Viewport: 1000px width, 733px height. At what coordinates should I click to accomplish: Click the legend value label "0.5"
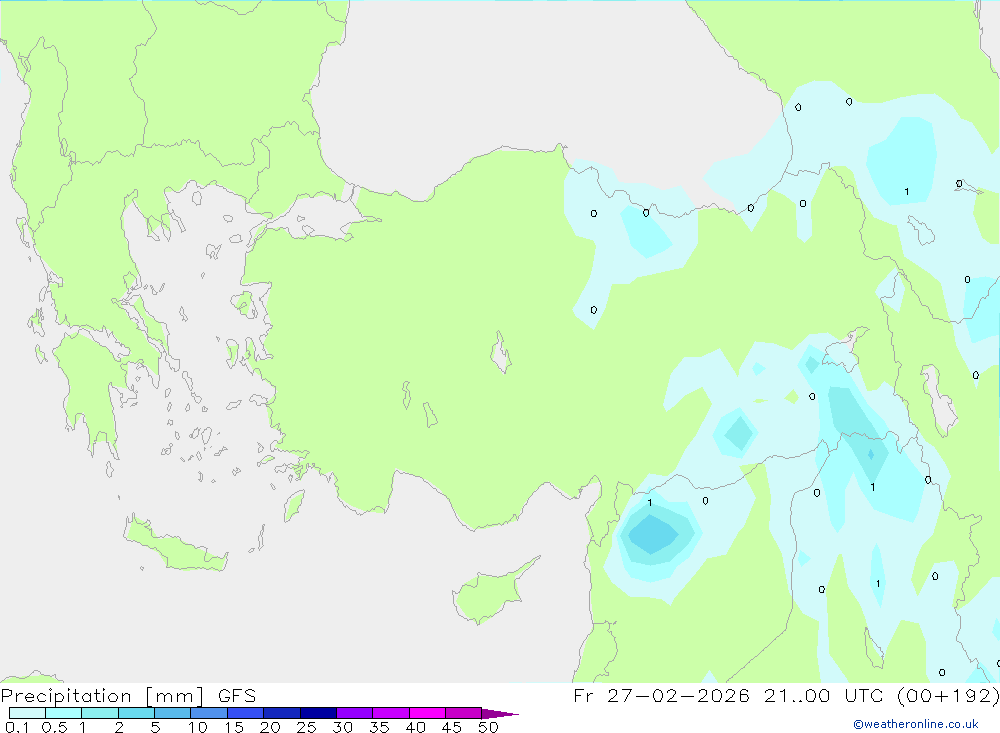coord(54,727)
